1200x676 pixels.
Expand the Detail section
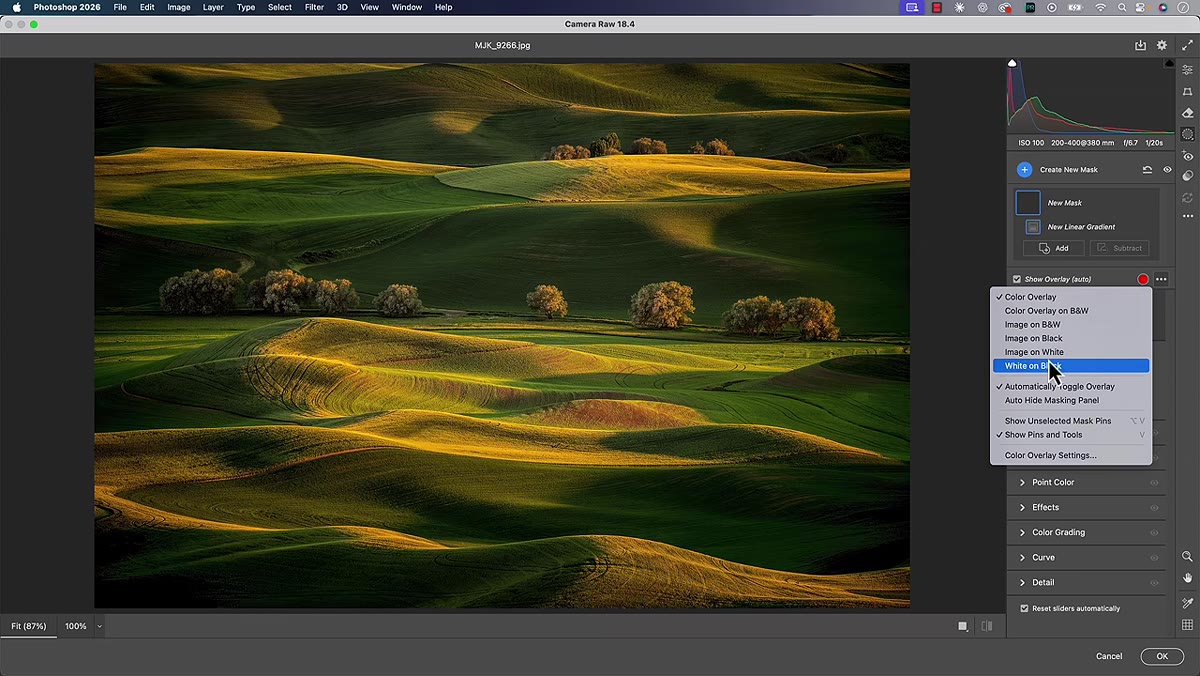tap(1022, 582)
